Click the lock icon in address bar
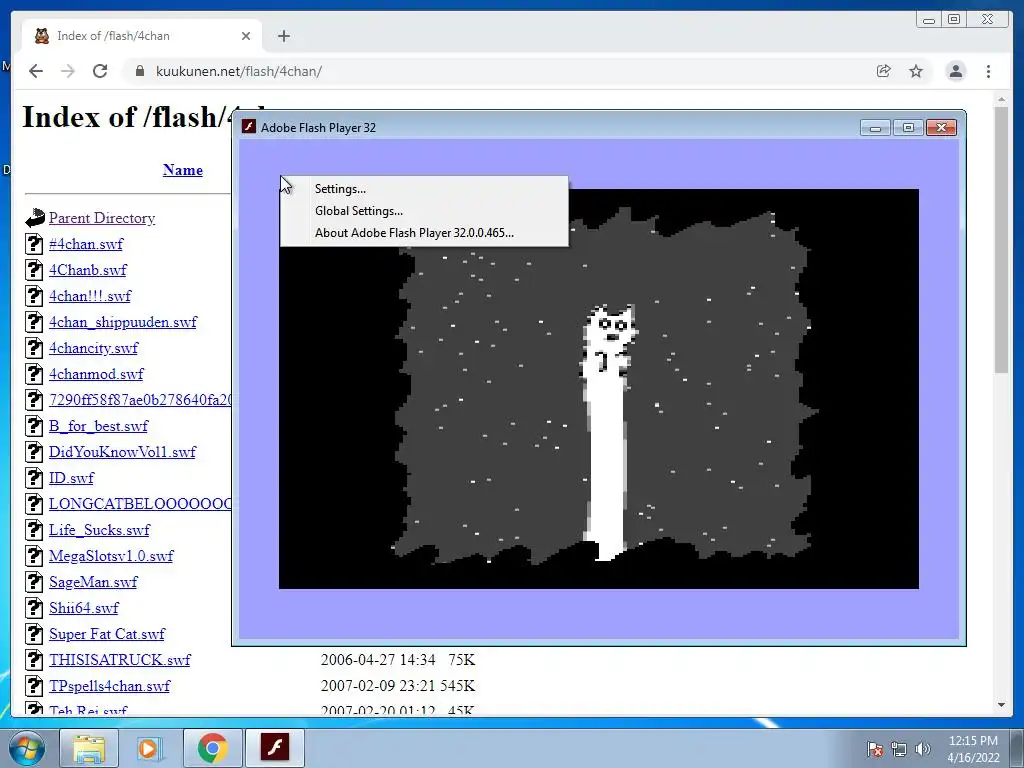Viewport: 1024px width, 768px height. click(x=139, y=71)
